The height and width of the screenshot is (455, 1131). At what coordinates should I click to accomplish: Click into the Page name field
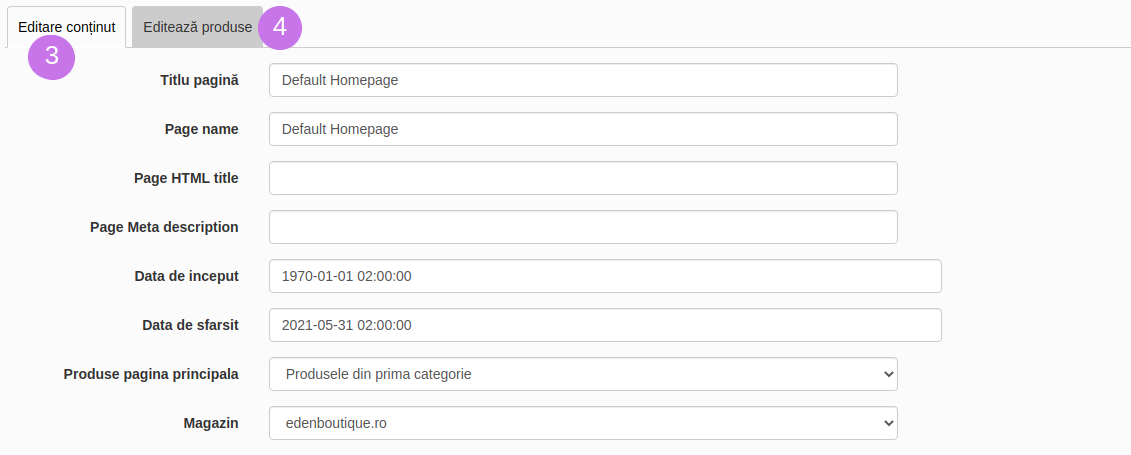pos(583,129)
